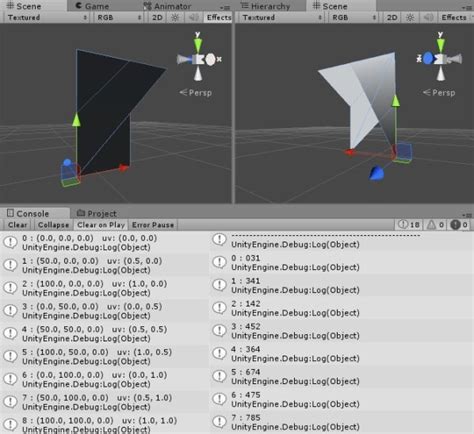Select log entry '1 : (50.0, 0.0, 0.0)'

click(x=105, y=265)
